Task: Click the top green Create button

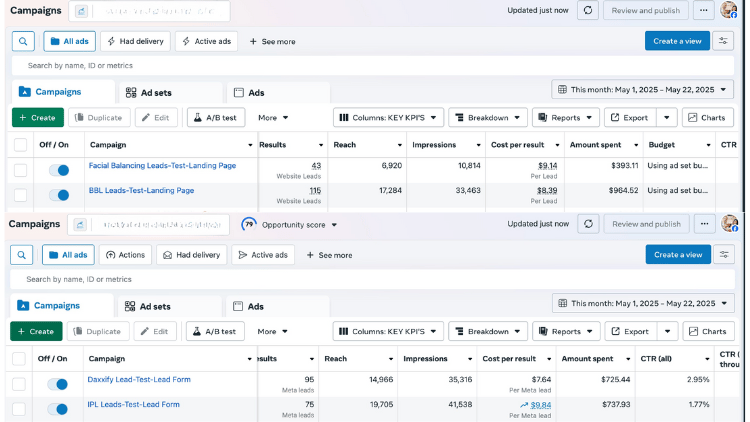Action: point(37,117)
